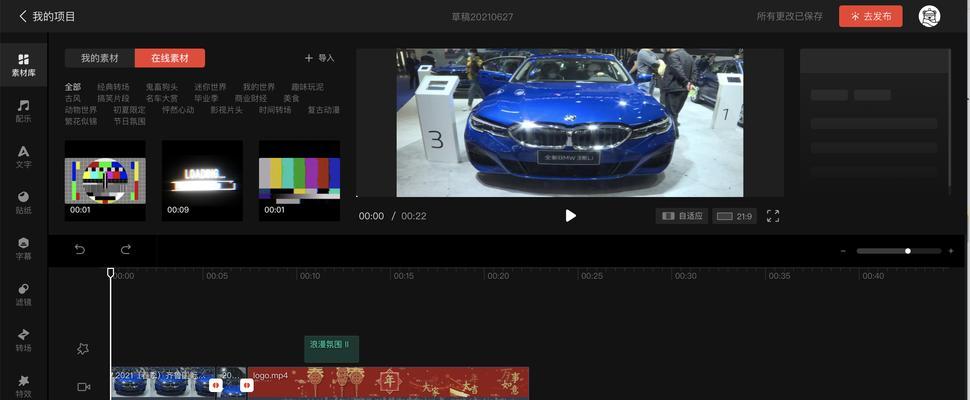Click the project title 草稿20210627
970x400 pixels.
[482, 17]
